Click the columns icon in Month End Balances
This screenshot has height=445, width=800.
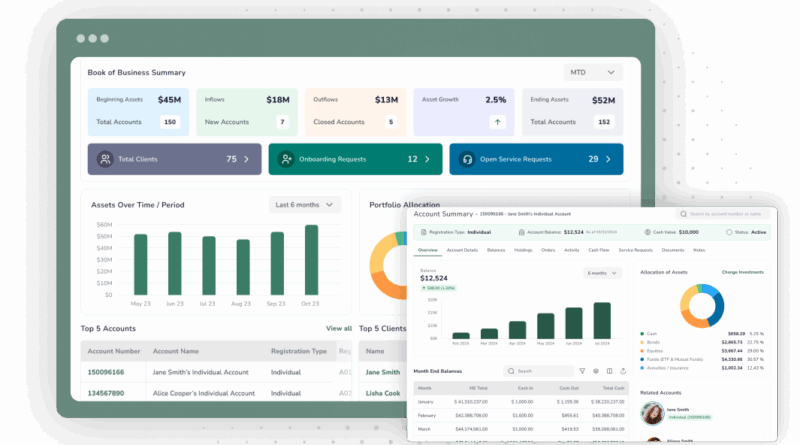tap(609, 371)
